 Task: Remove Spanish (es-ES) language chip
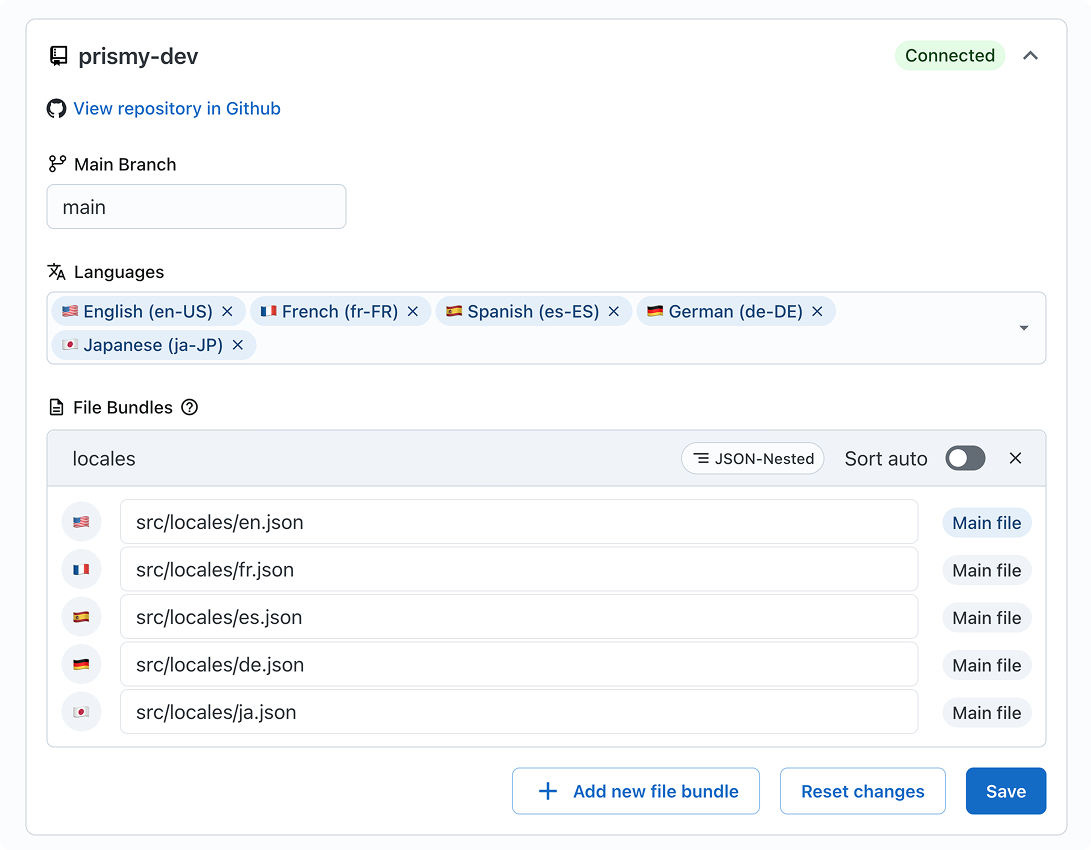click(614, 312)
